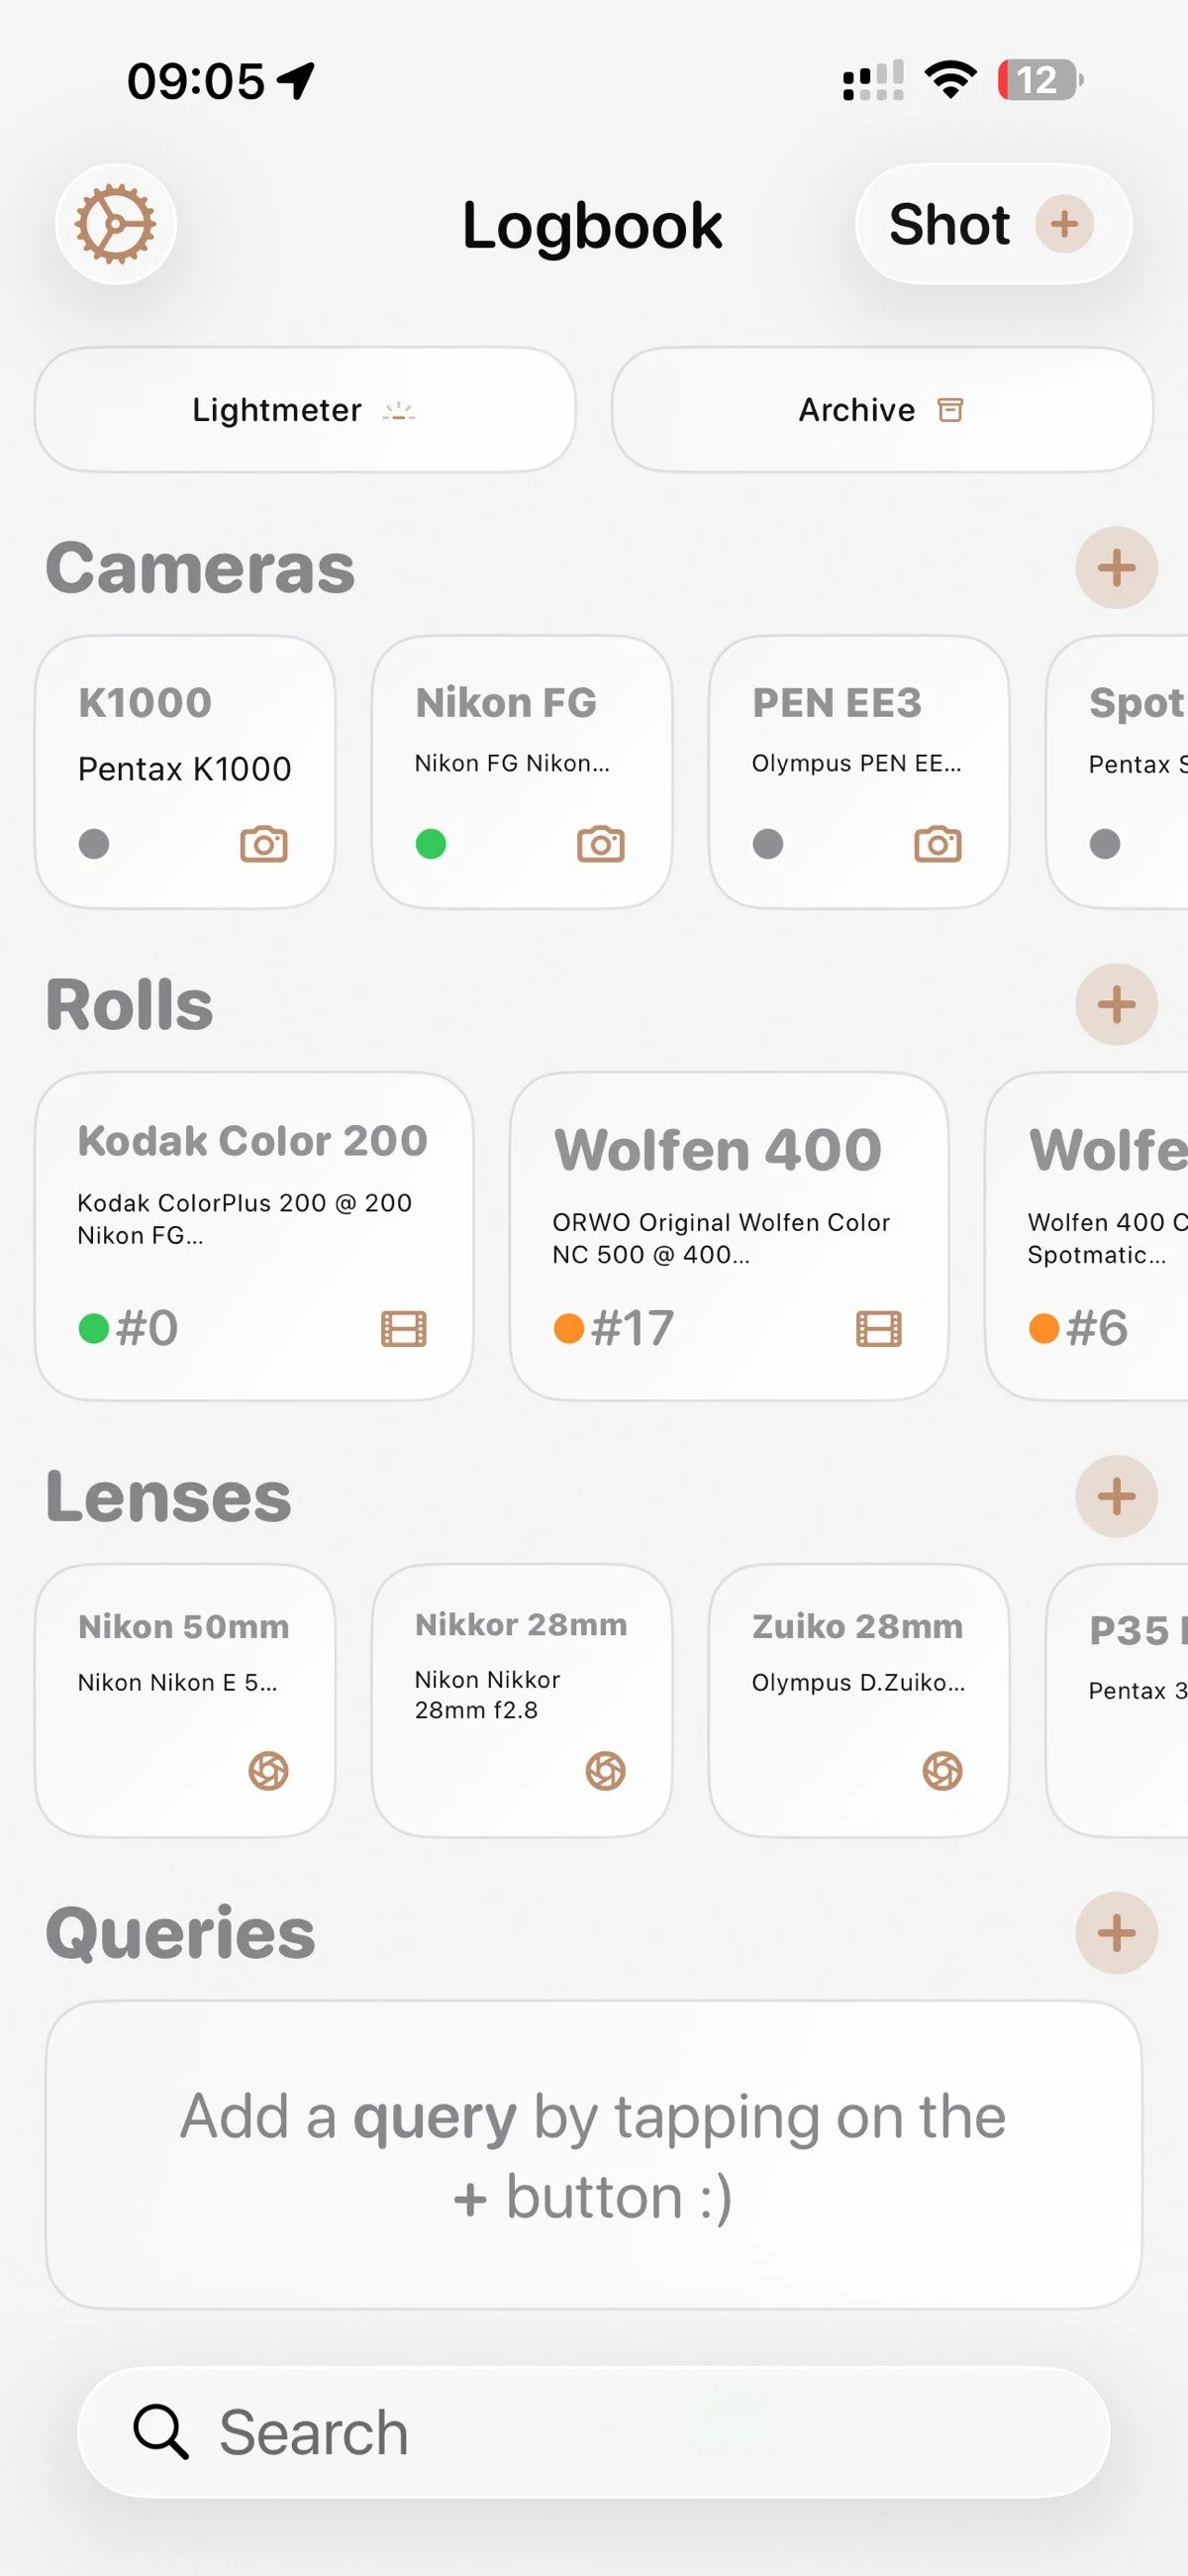The height and width of the screenshot is (2576, 1188).
Task: Open the Lightmeter
Action: click(x=305, y=410)
